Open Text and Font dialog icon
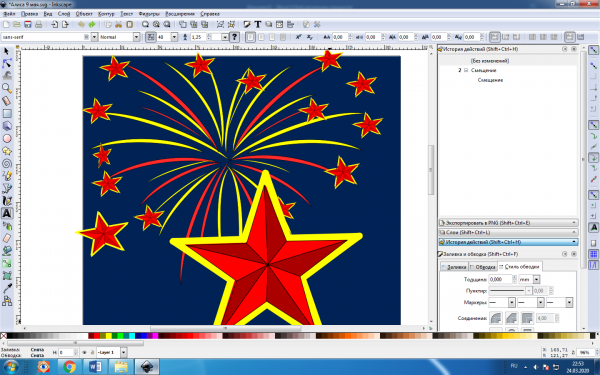The image size is (600, 375). coord(258,24)
